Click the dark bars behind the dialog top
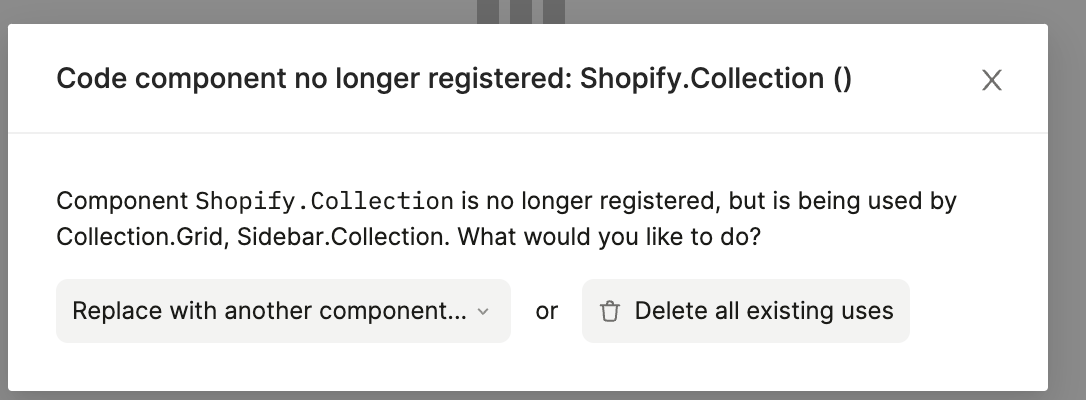This screenshot has height=400, width=1086. pyautogui.click(x=521, y=11)
